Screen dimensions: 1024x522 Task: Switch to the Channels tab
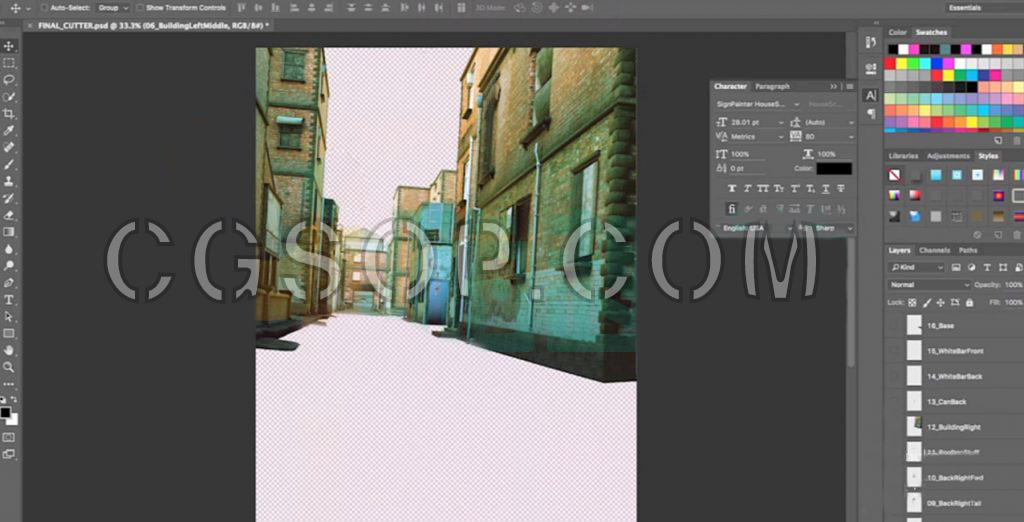pyautogui.click(x=935, y=250)
